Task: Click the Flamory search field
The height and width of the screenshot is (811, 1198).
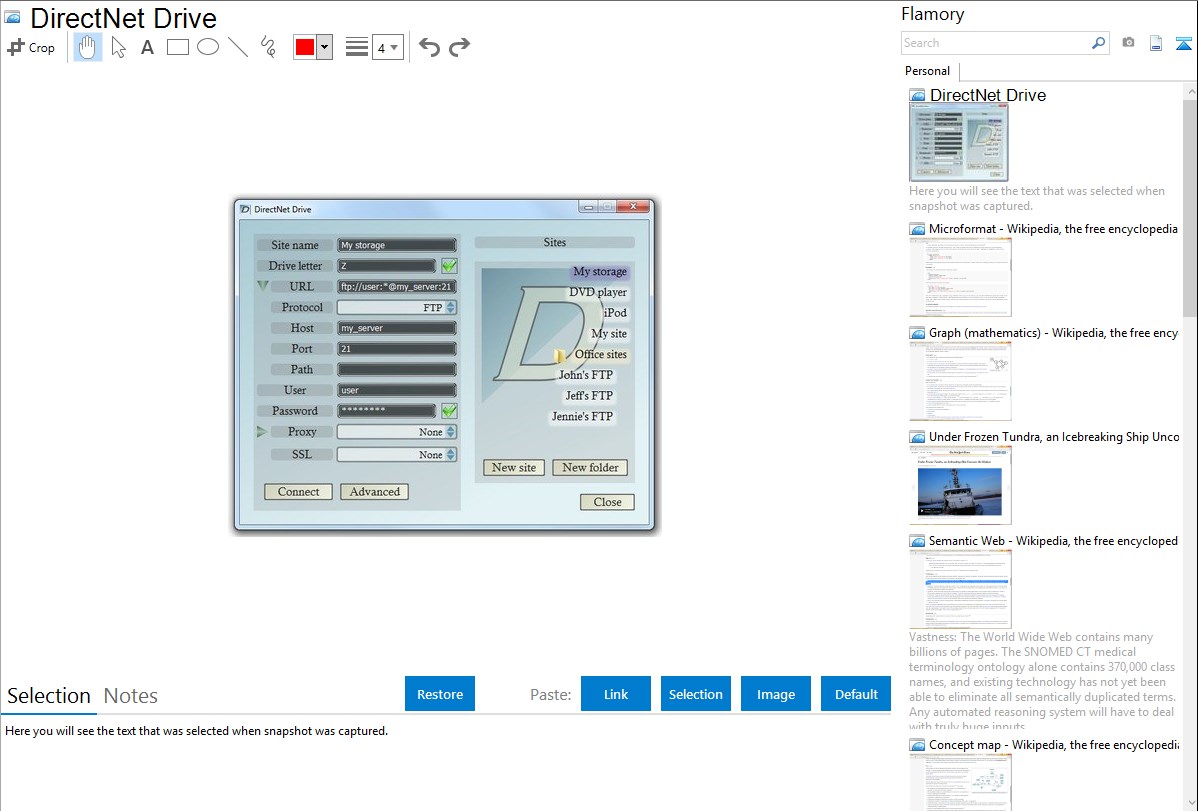Action: coord(996,43)
